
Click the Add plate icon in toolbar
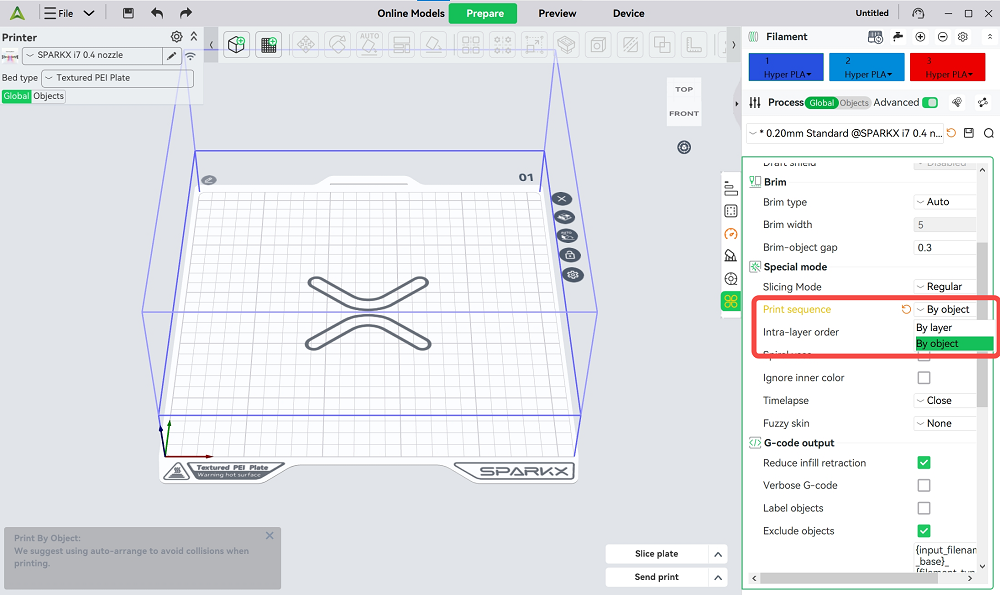(268, 45)
